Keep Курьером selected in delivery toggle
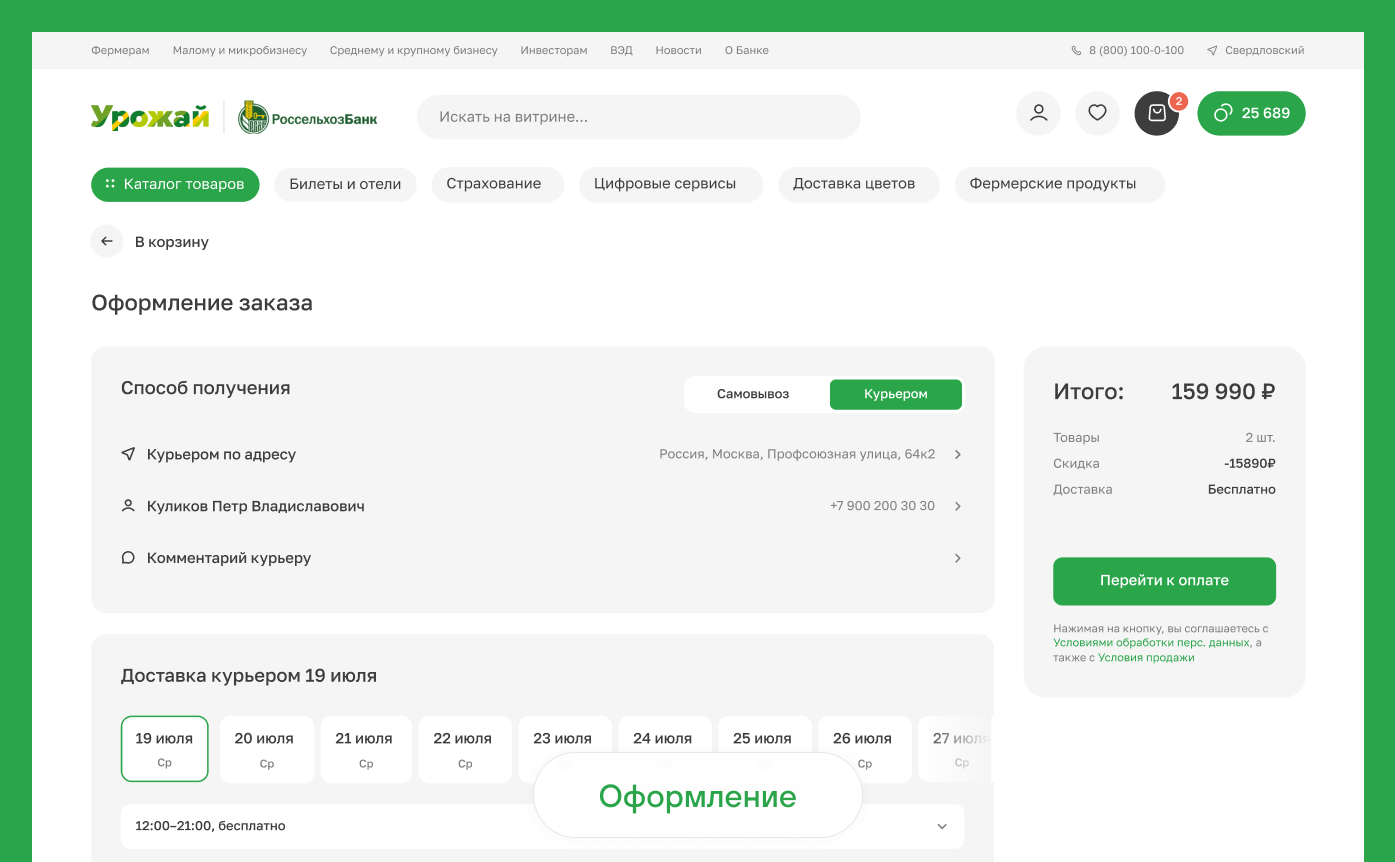 click(896, 394)
